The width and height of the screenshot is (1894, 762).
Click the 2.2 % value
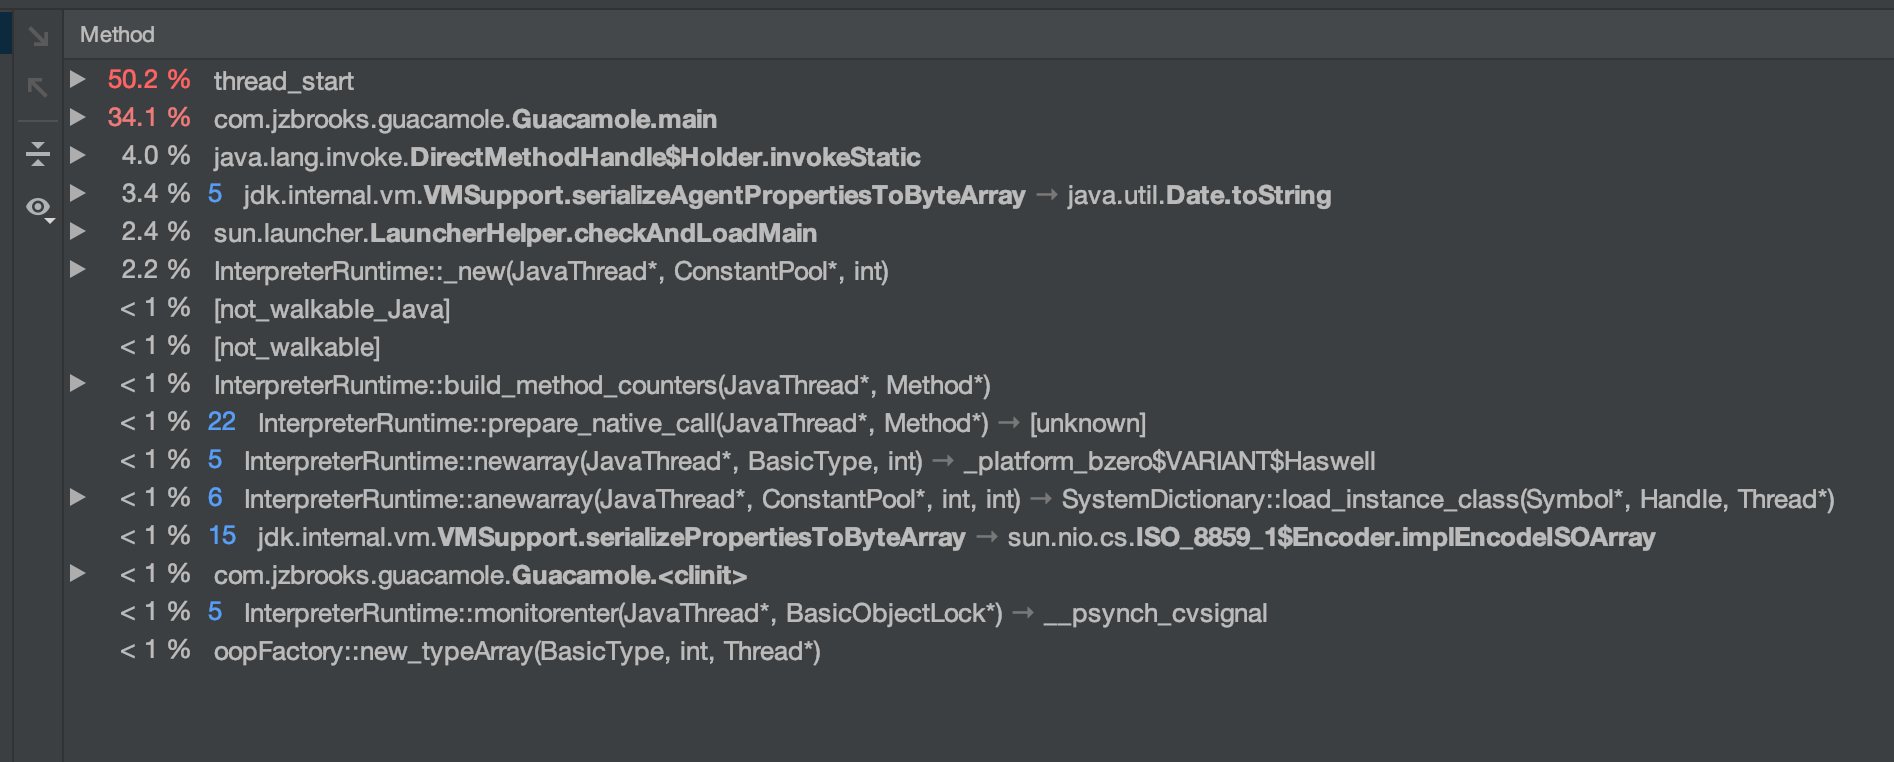[155, 269]
